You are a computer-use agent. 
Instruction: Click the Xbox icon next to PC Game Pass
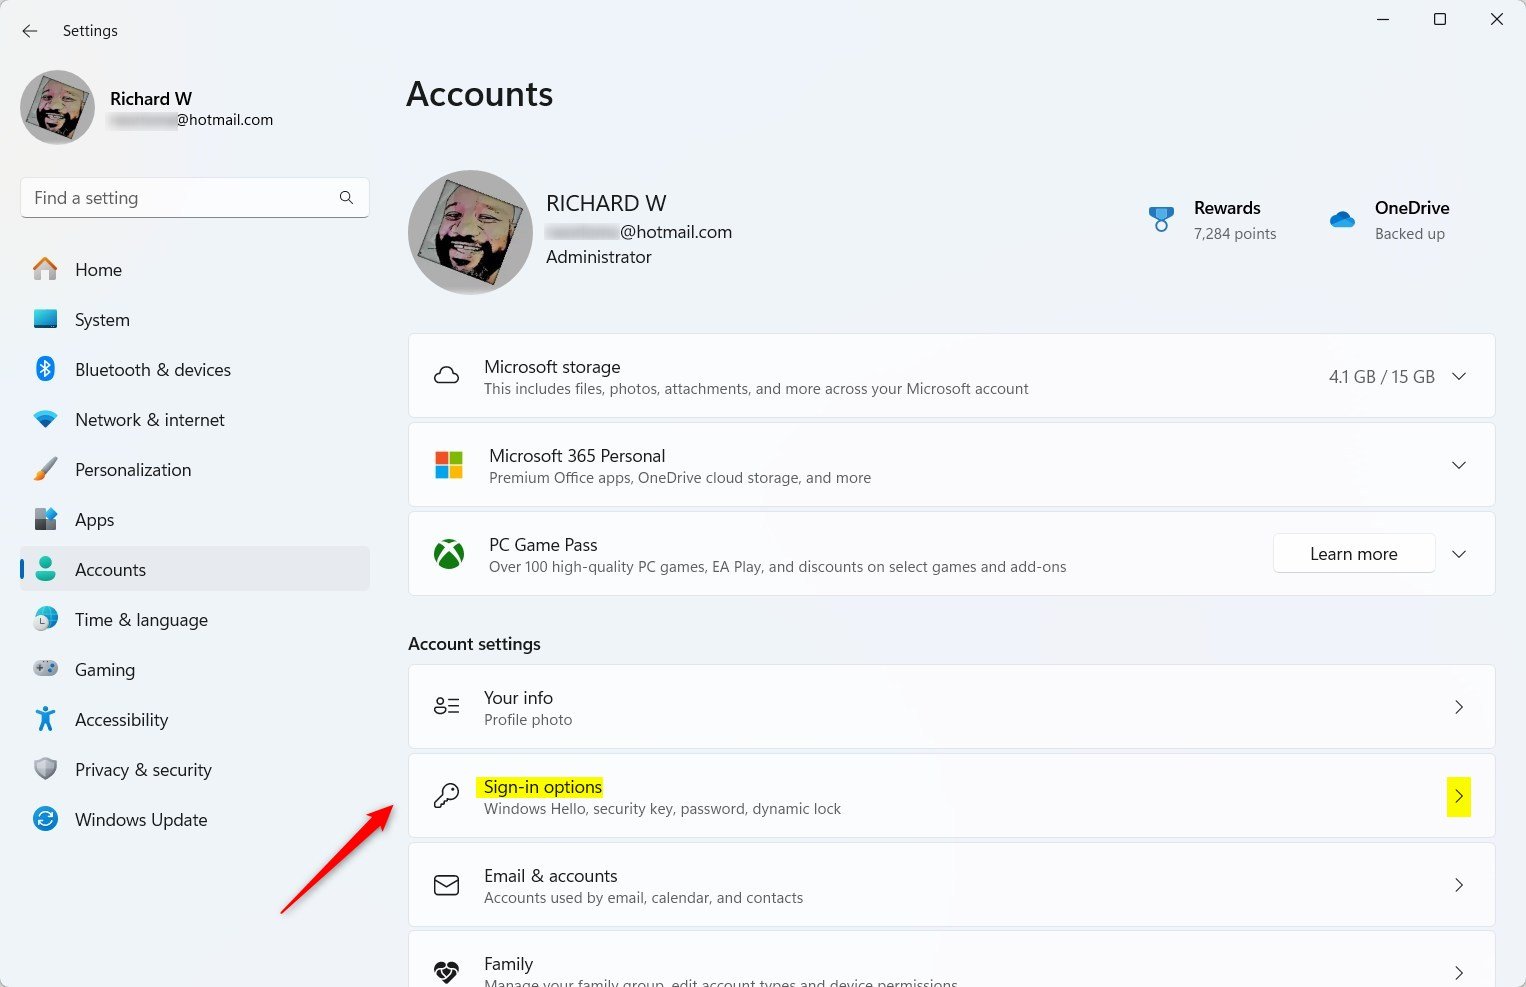(449, 553)
